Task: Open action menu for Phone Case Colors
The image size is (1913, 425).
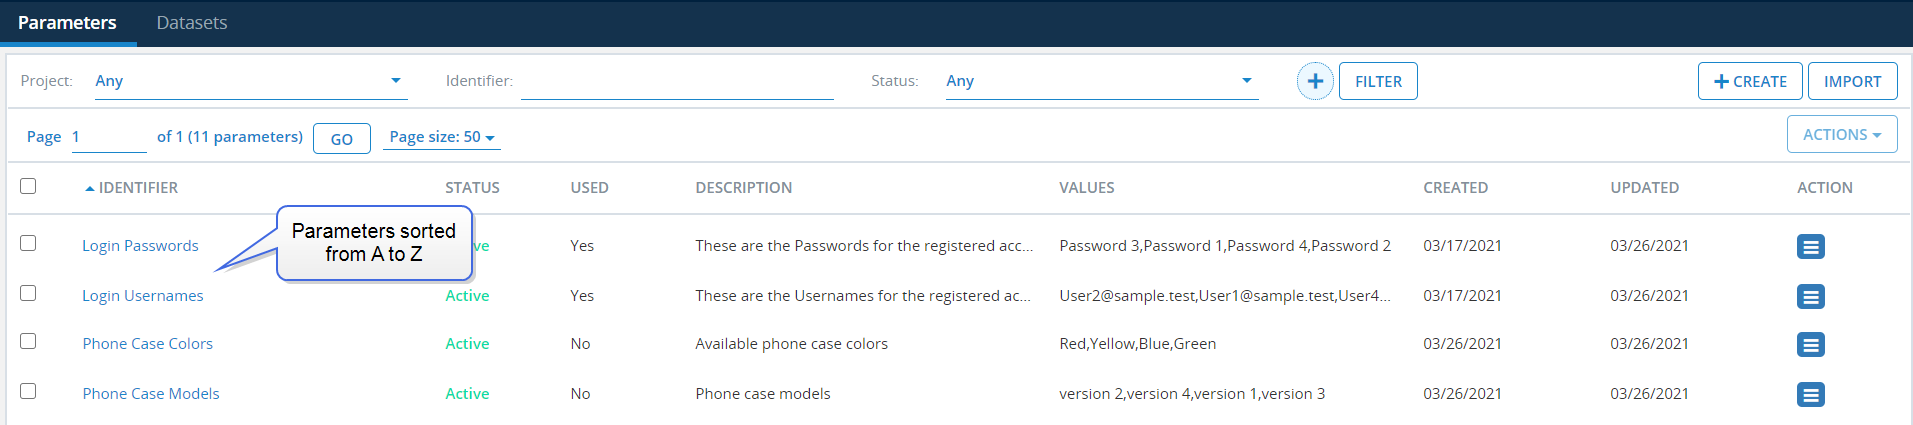Action: click(1810, 344)
